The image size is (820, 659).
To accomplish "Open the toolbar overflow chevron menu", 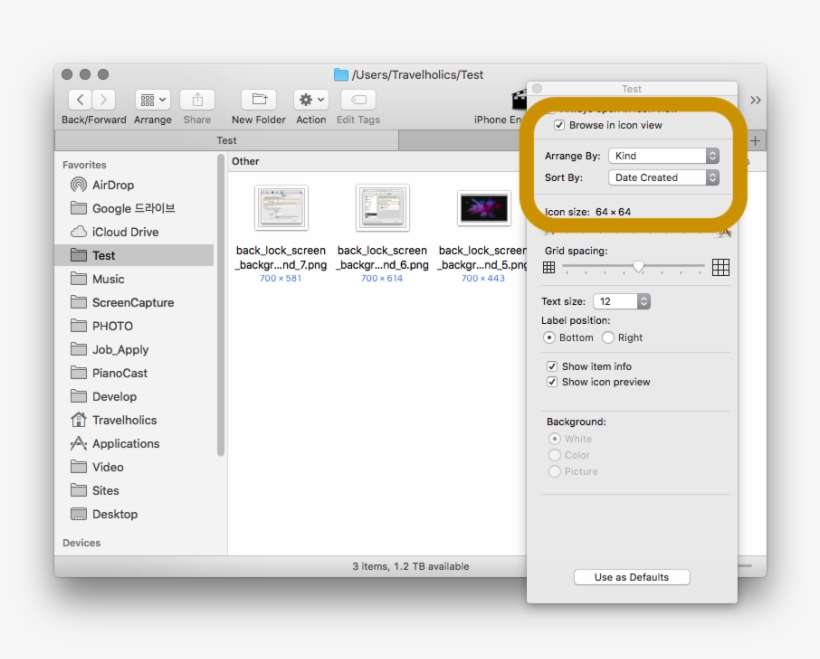I will point(757,100).
